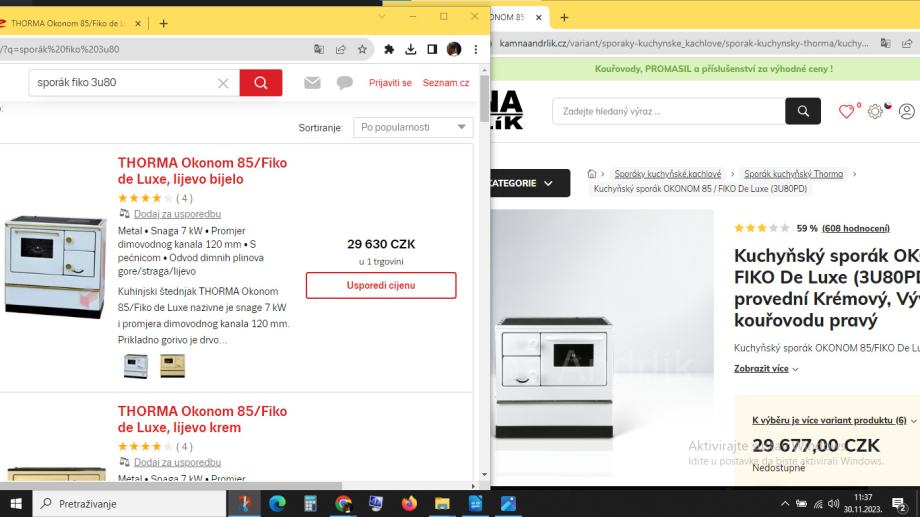920x517 pixels.
Task: Open the 608 hodnocení reviews link
Action: click(x=856, y=228)
